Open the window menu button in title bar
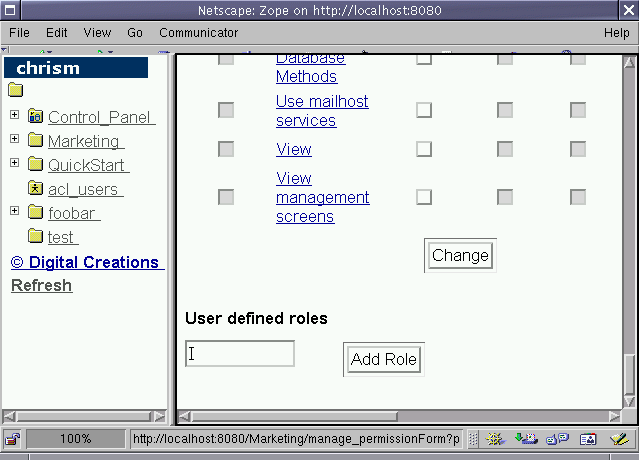The height and width of the screenshot is (460, 639). (x=10, y=10)
